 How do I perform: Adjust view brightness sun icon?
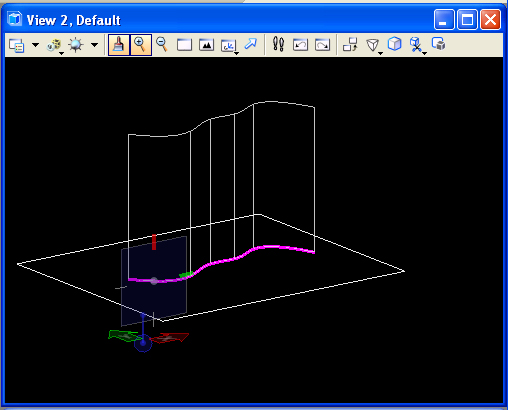(x=76, y=45)
